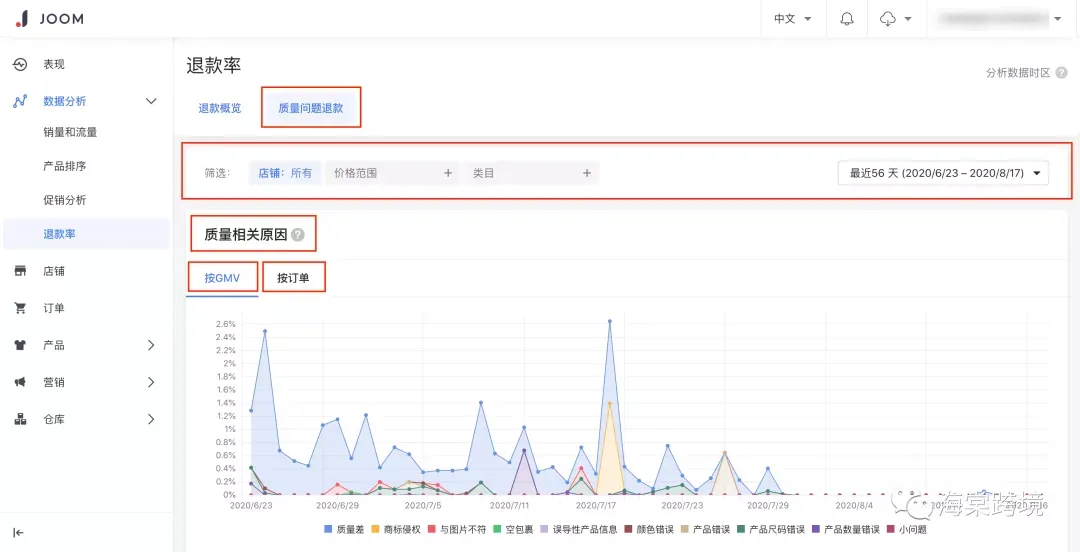This screenshot has height=552, width=1080.
Task: Click the 产品 shirt icon
Action: point(20,345)
